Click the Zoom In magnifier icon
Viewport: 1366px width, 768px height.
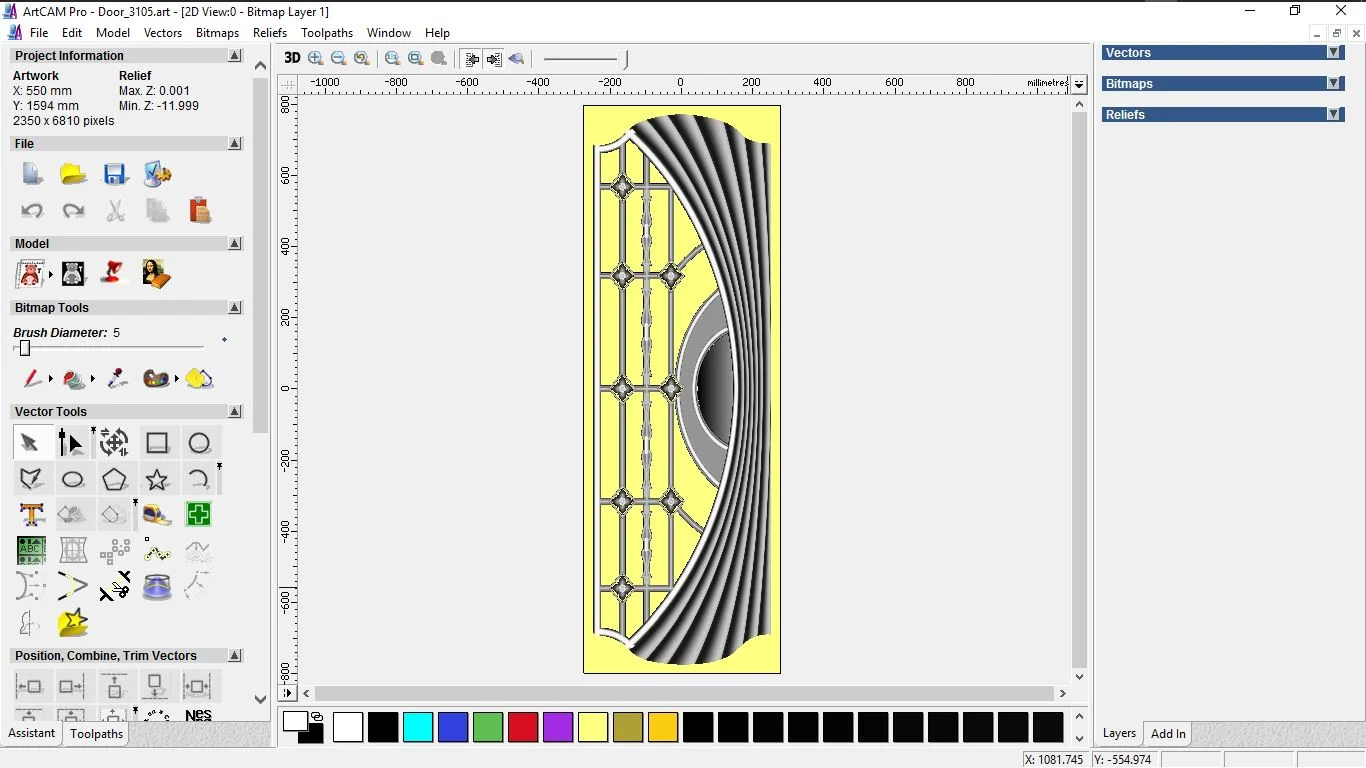316,59
